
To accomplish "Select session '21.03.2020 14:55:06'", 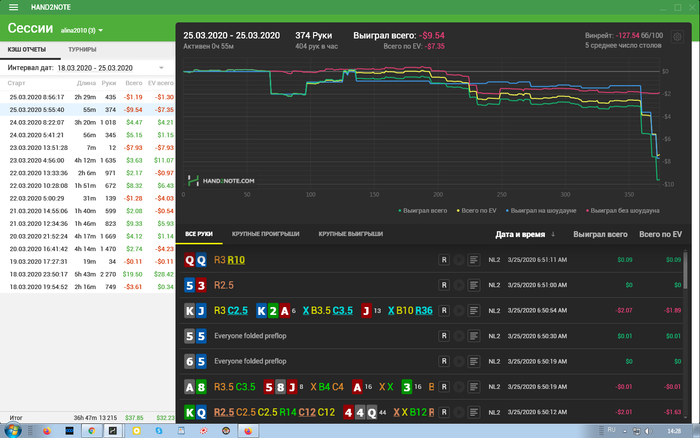I will tap(88, 211).
